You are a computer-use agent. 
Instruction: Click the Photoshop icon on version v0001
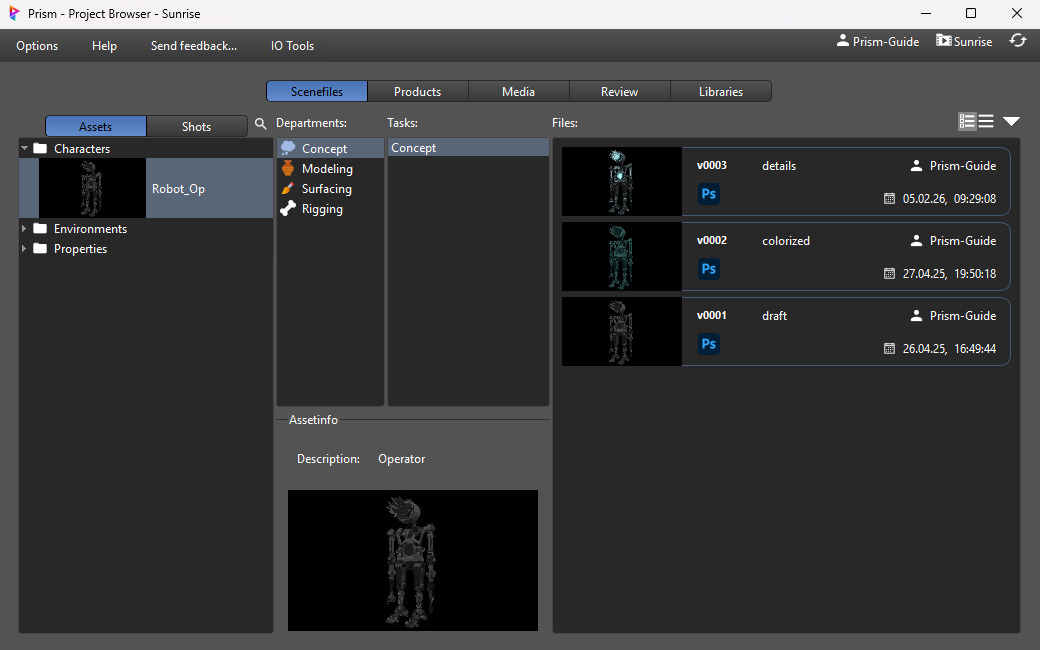pos(708,344)
